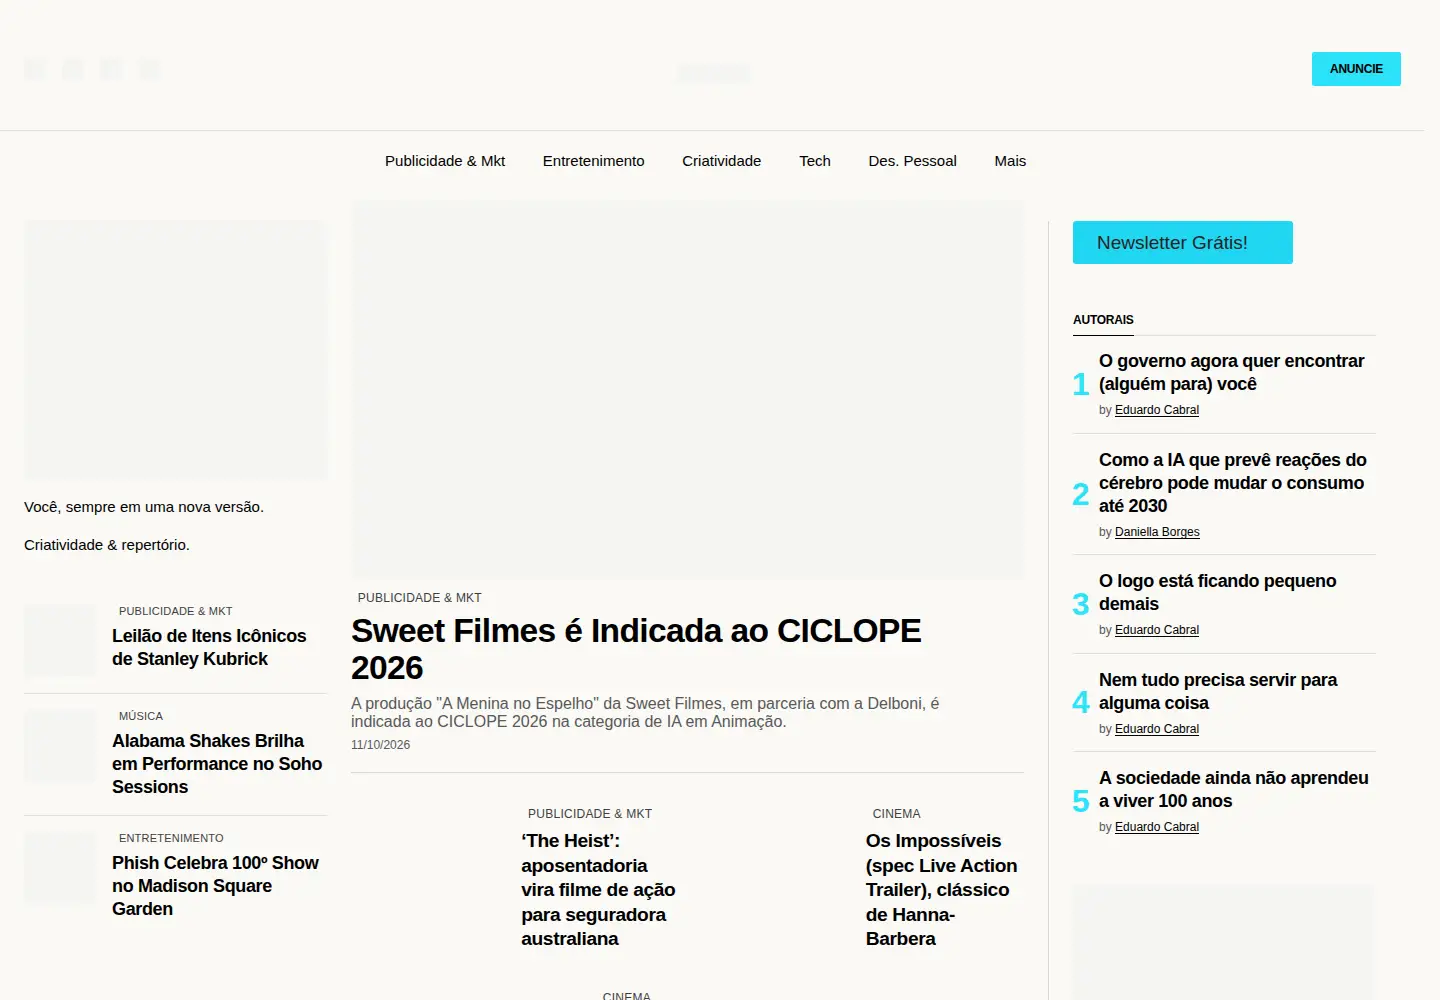Go to the Entretenimento section

coord(594,161)
